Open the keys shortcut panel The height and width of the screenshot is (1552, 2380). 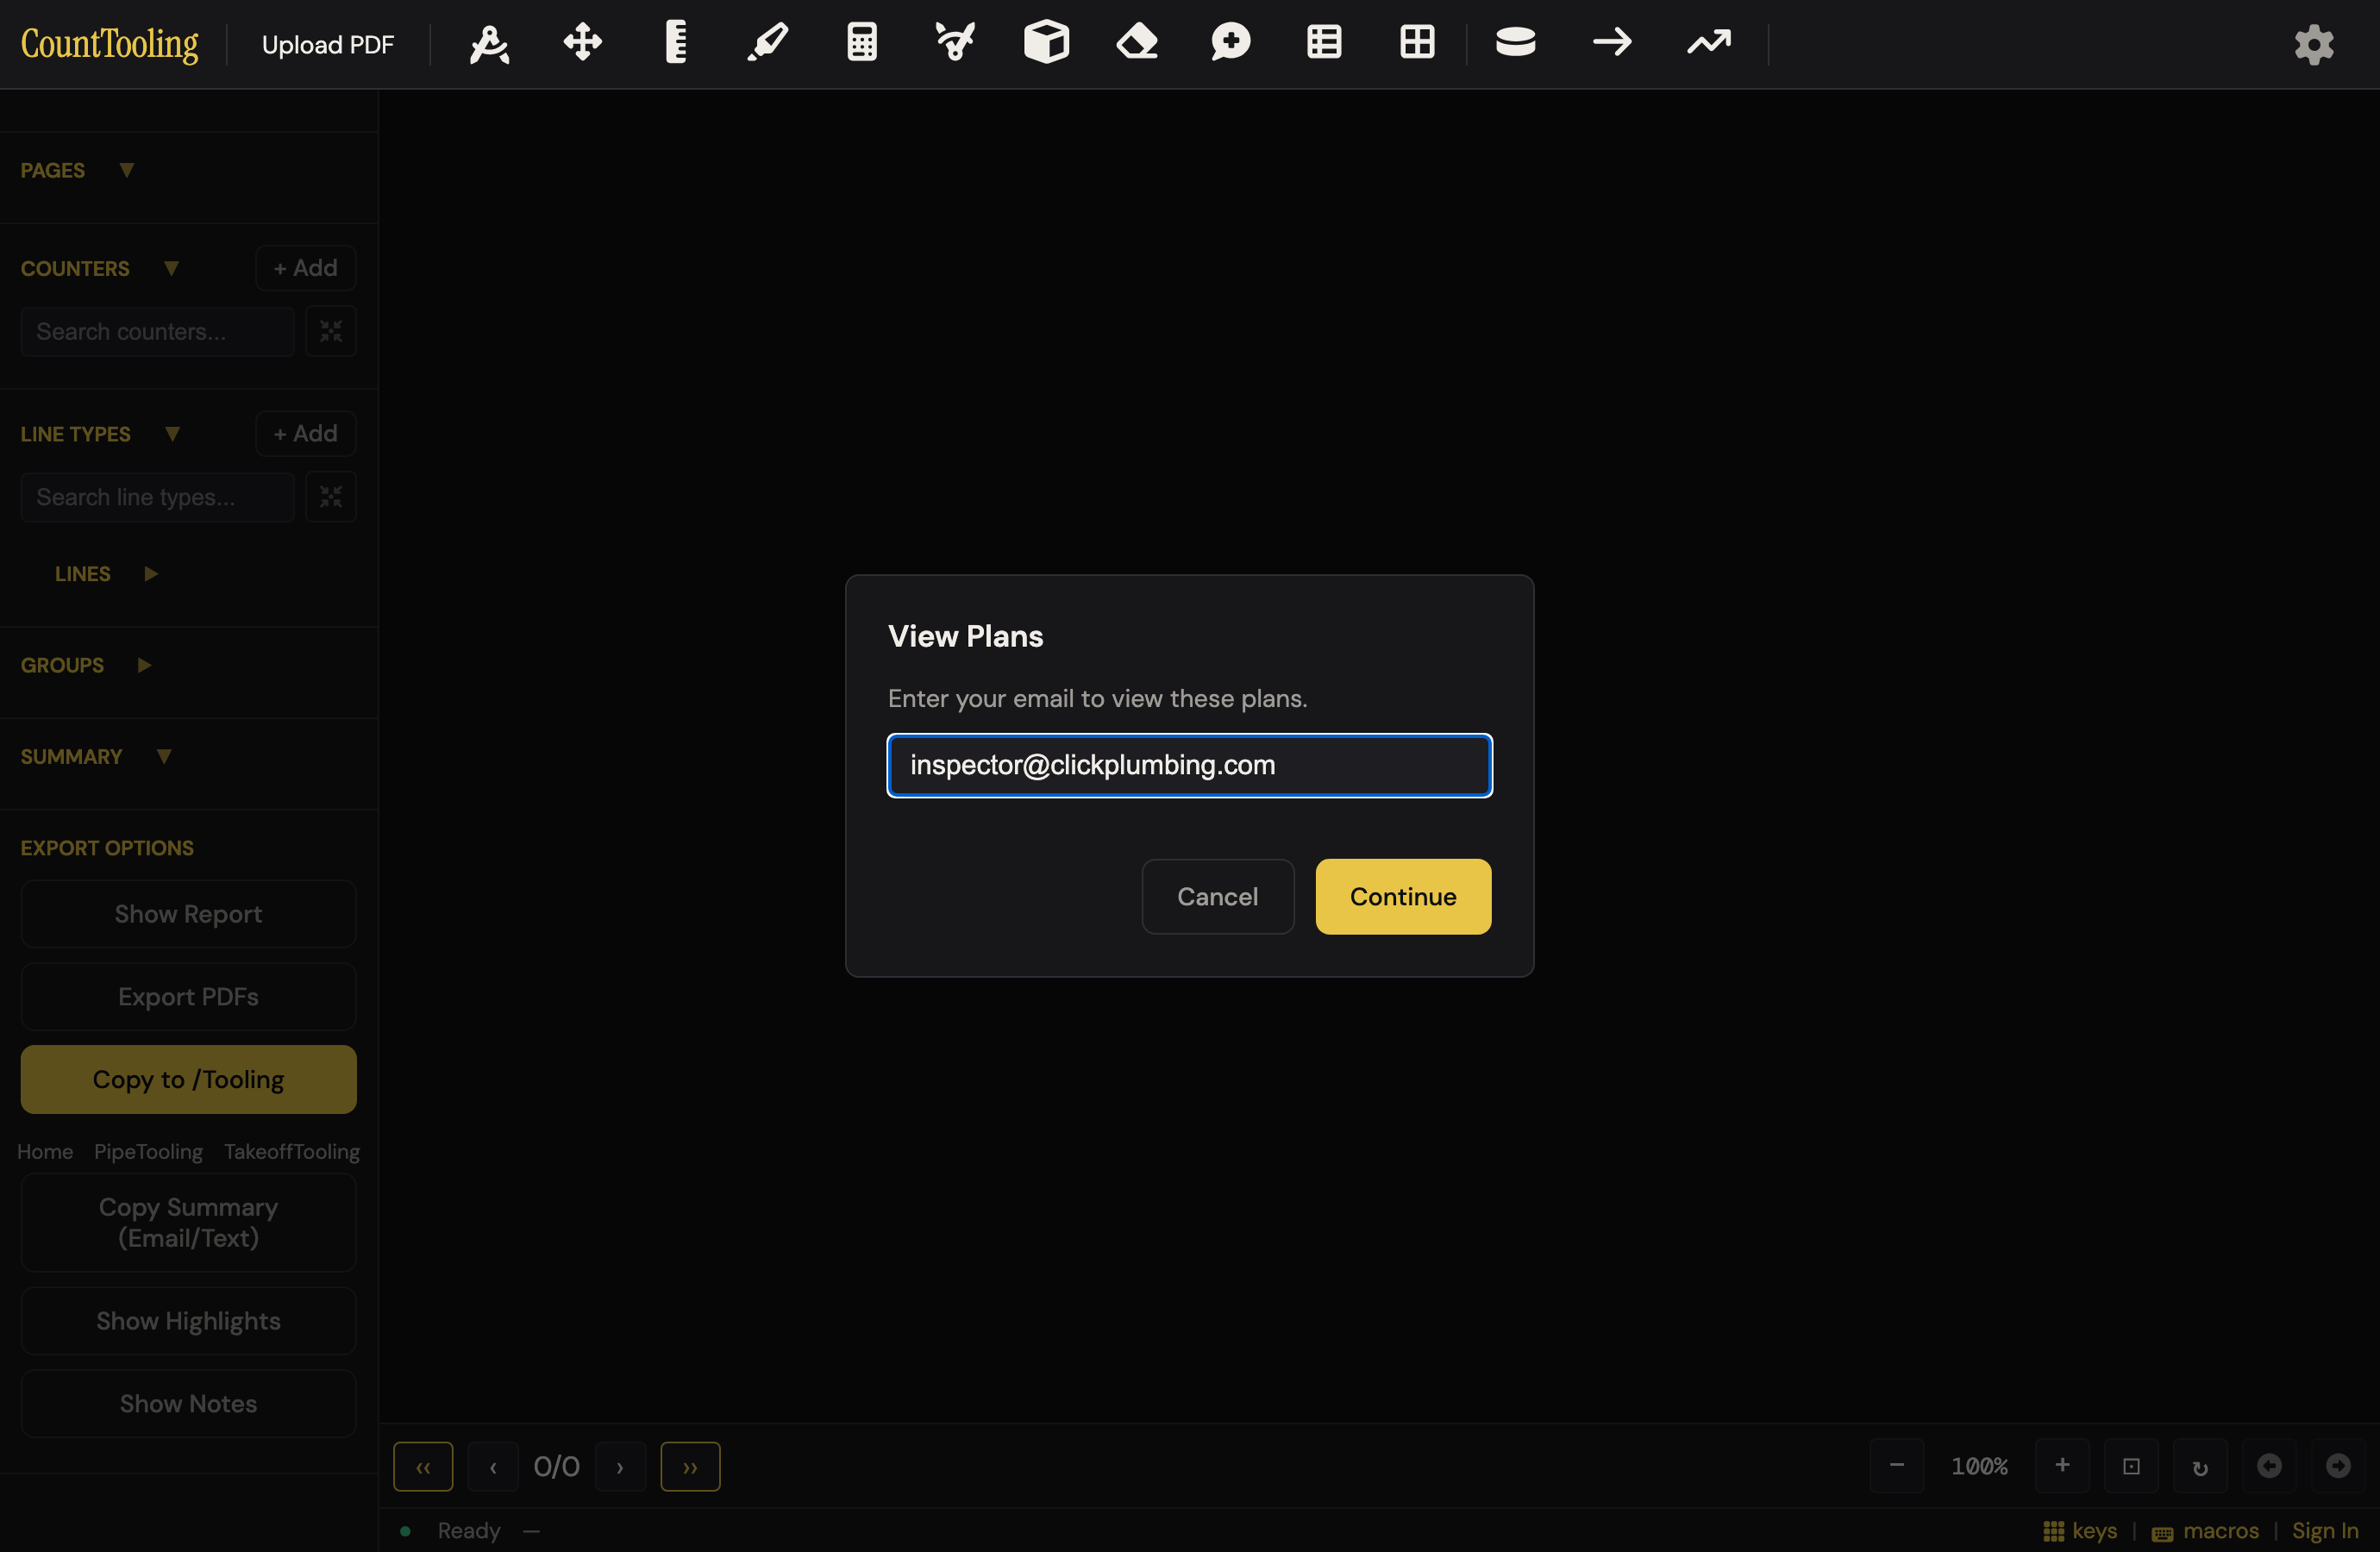click(x=2080, y=1531)
